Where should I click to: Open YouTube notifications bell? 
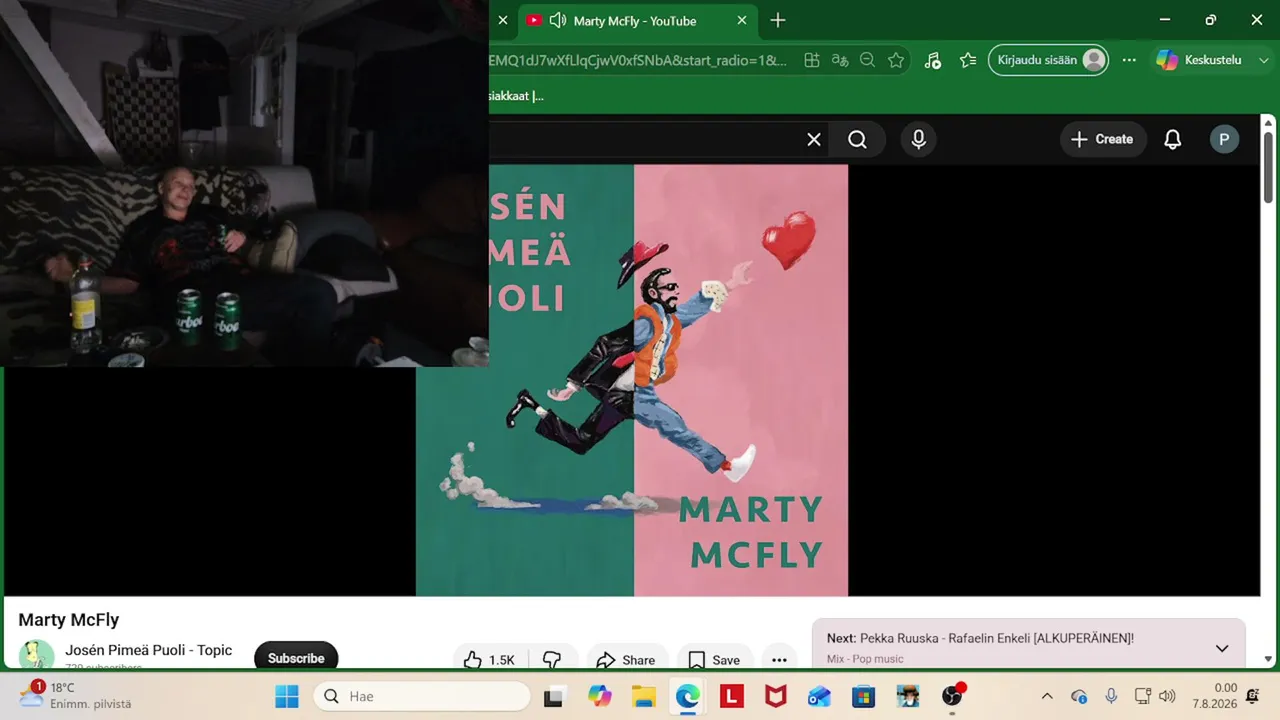click(1173, 140)
